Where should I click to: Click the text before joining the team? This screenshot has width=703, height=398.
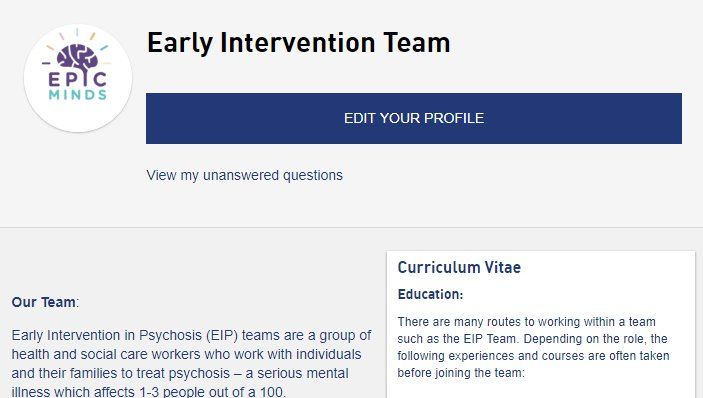tap(461, 373)
